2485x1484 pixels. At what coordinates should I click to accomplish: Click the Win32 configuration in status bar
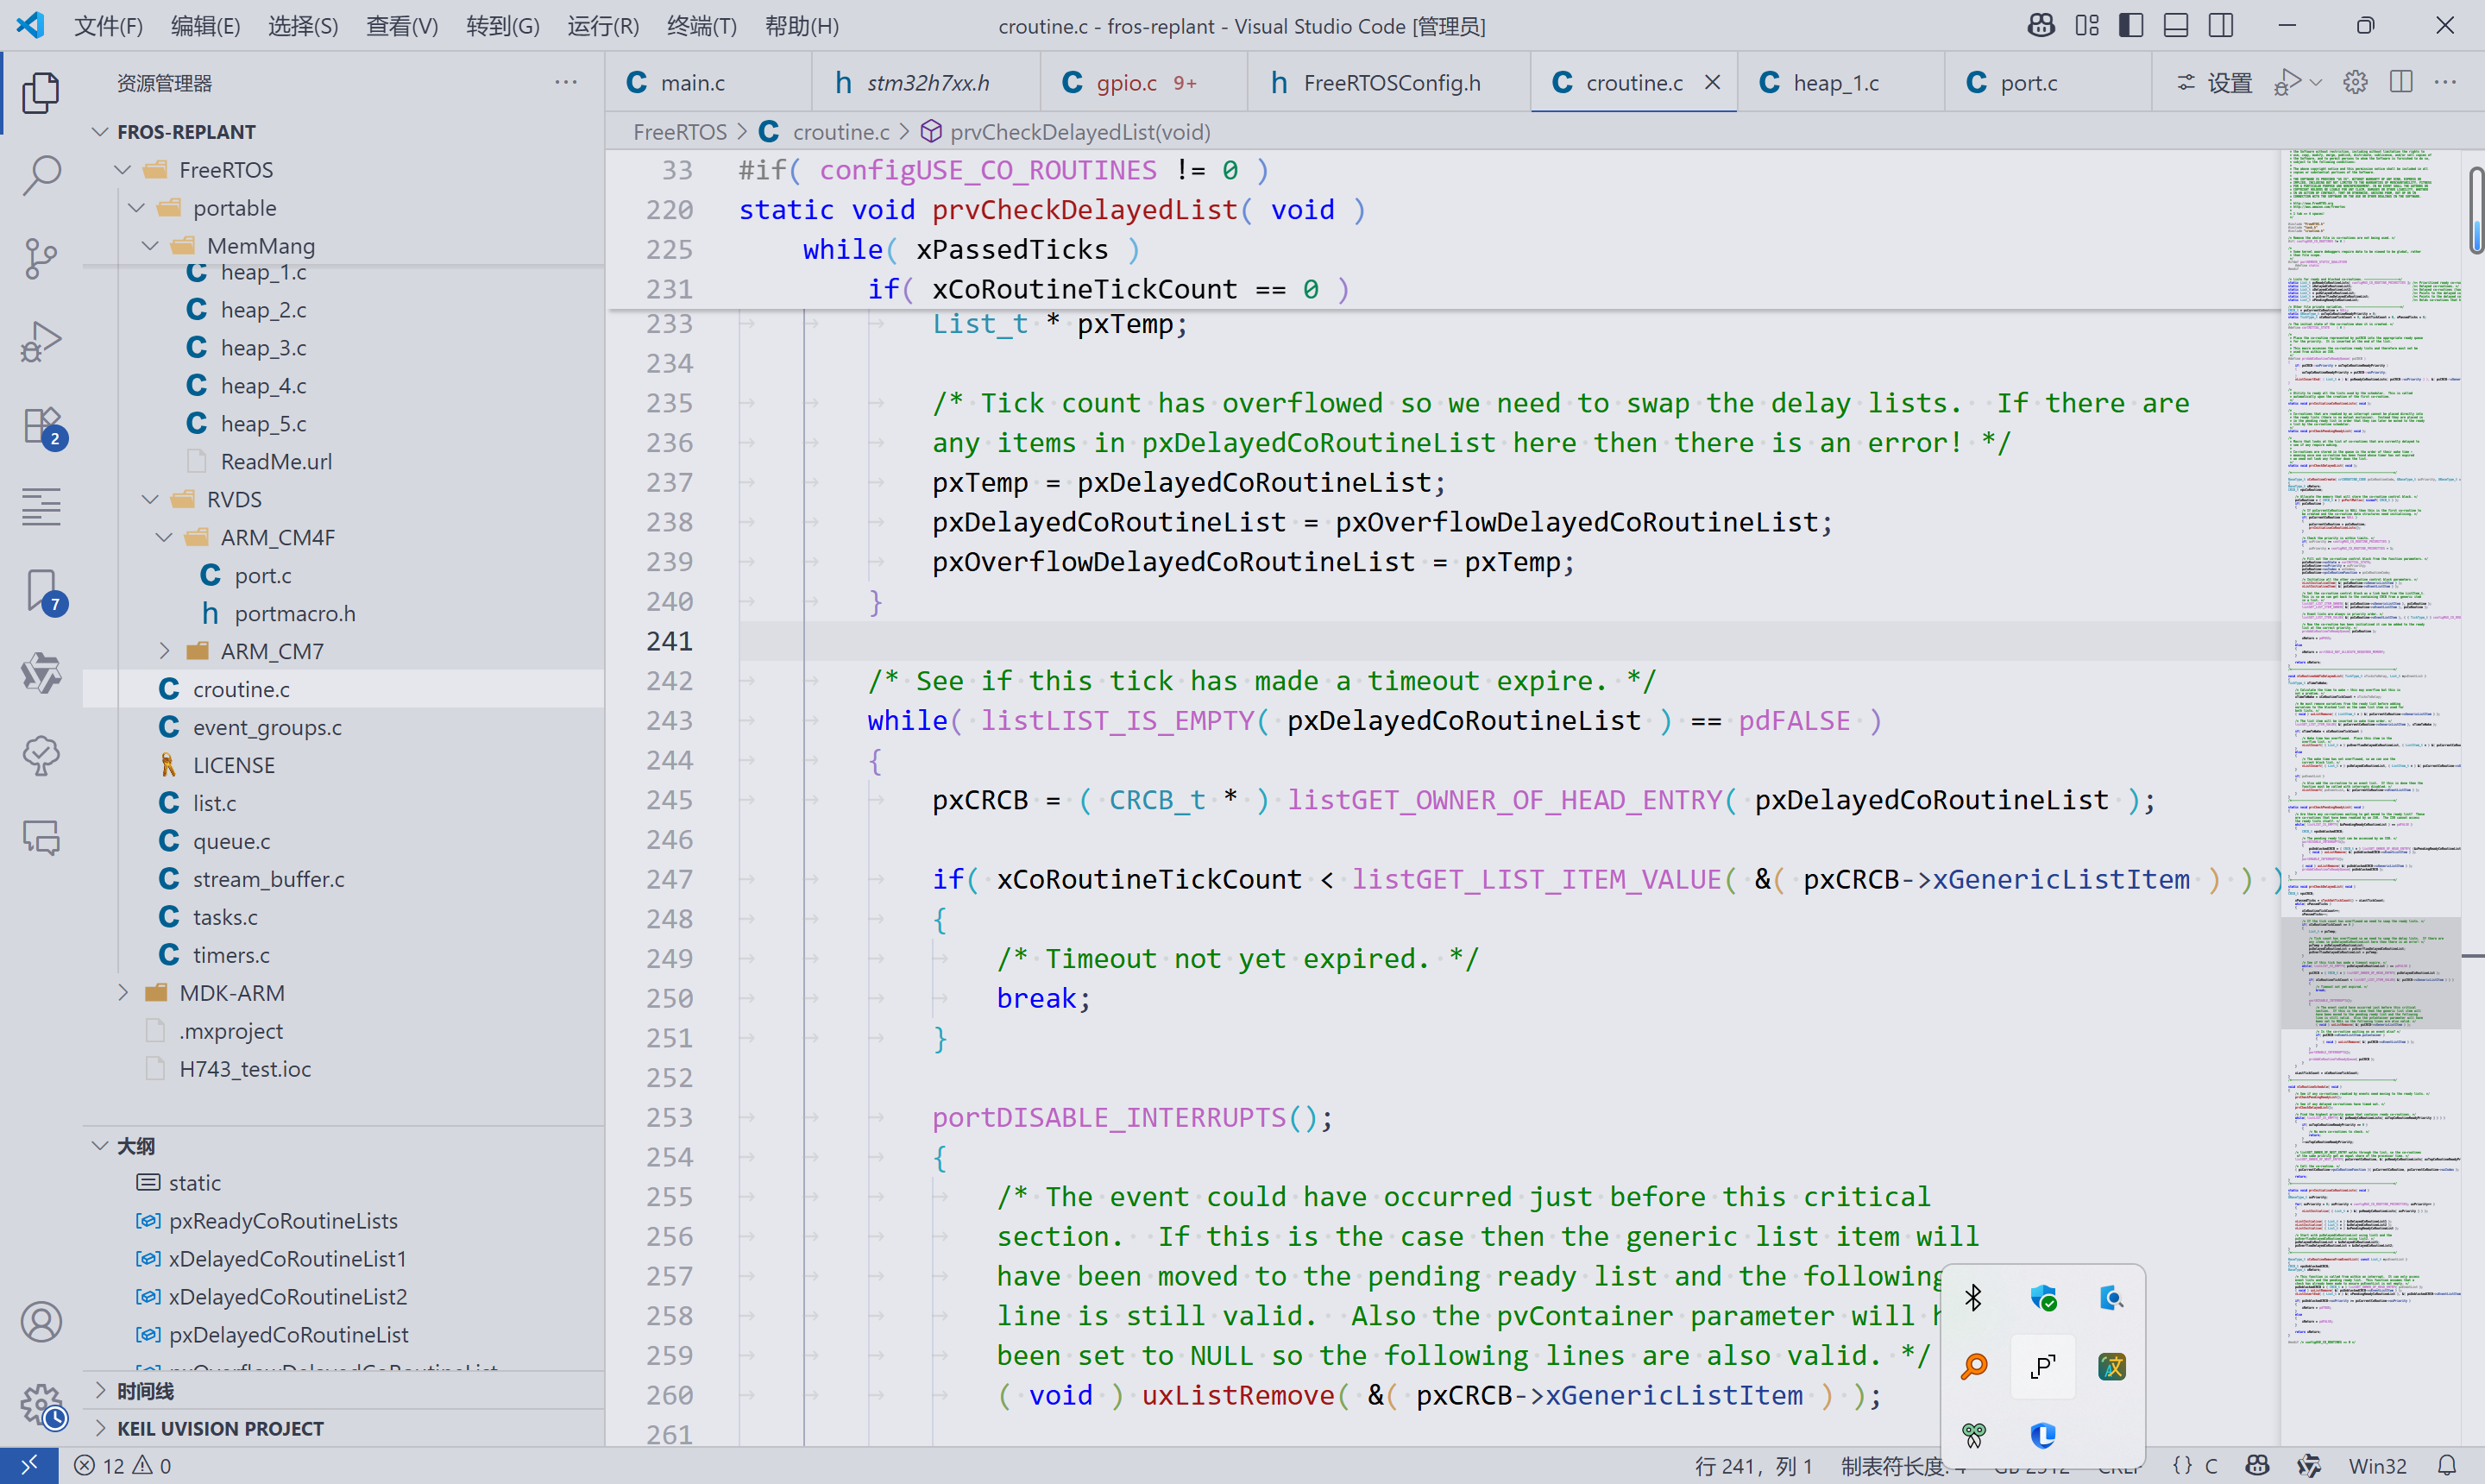tap(2377, 1465)
